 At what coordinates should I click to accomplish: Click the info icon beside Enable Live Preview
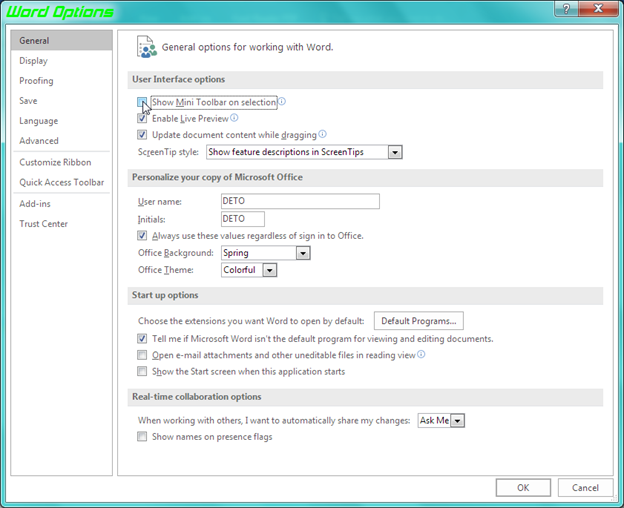234,118
